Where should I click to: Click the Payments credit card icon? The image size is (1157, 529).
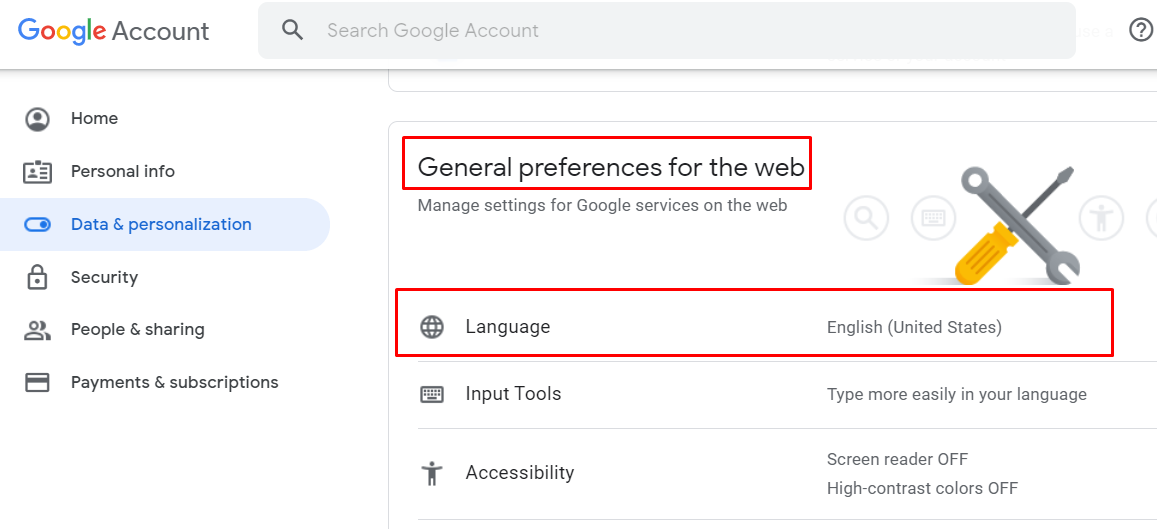point(37,382)
